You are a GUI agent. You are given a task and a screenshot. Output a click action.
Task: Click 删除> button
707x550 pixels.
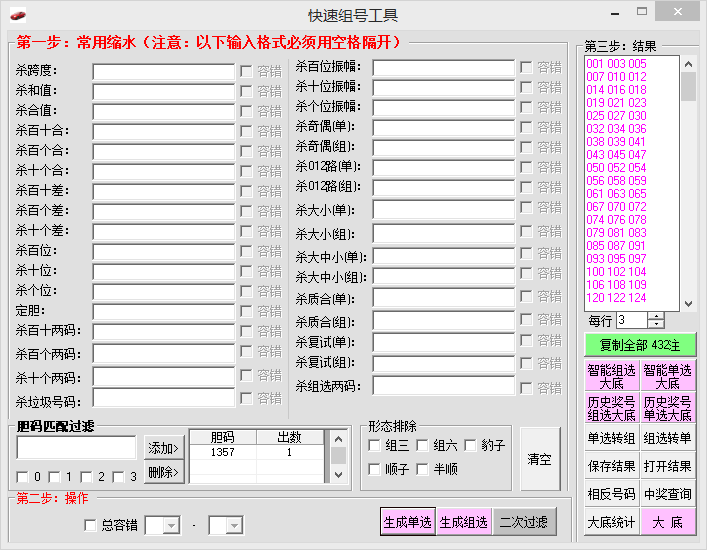(164, 472)
